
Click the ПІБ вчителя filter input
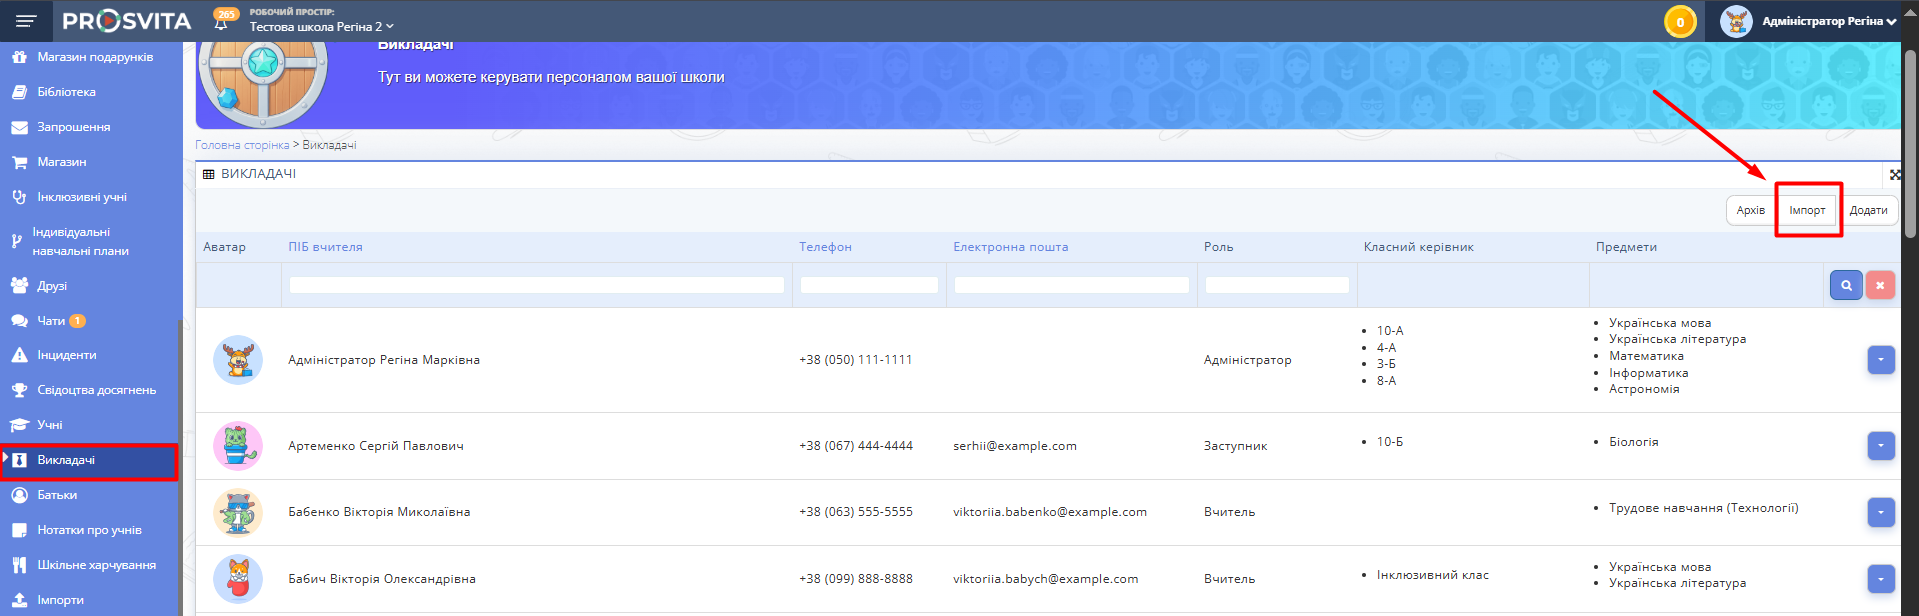click(537, 285)
